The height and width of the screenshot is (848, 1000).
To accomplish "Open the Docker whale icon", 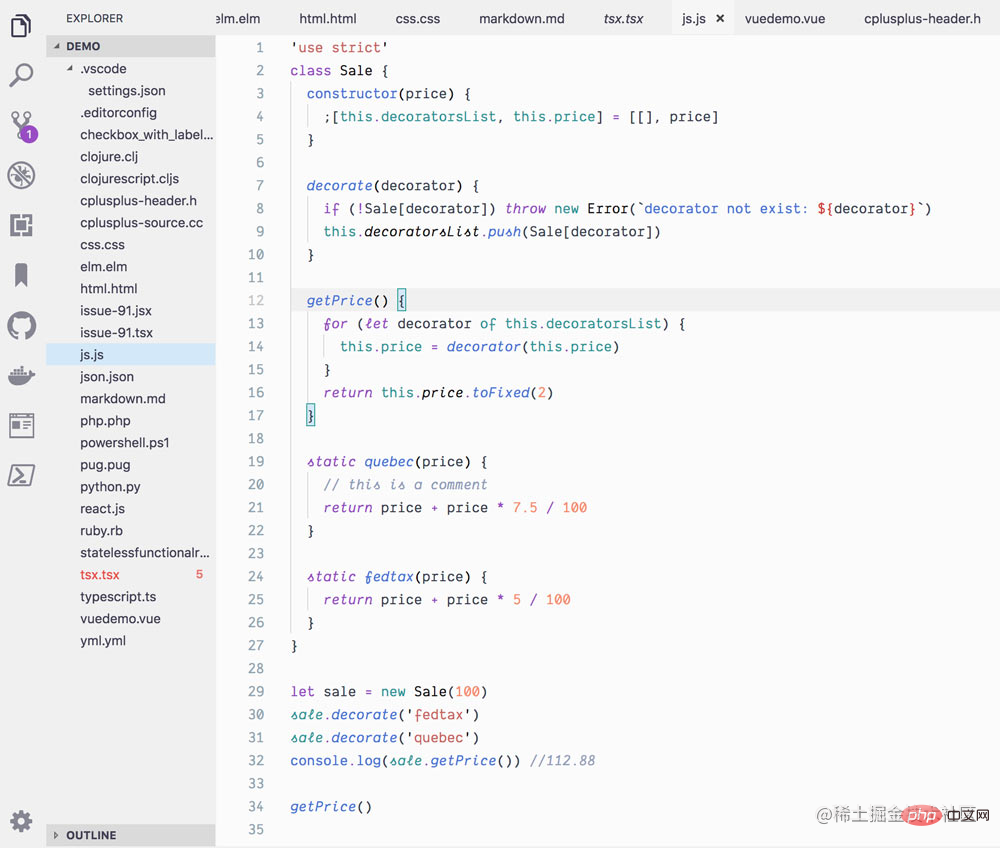I will coord(21,375).
